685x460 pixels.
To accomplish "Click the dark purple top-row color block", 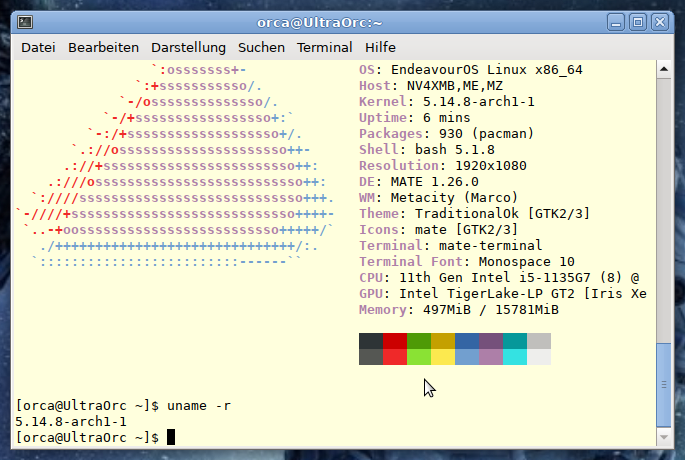I will pyautogui.click(x=491, y=341).
